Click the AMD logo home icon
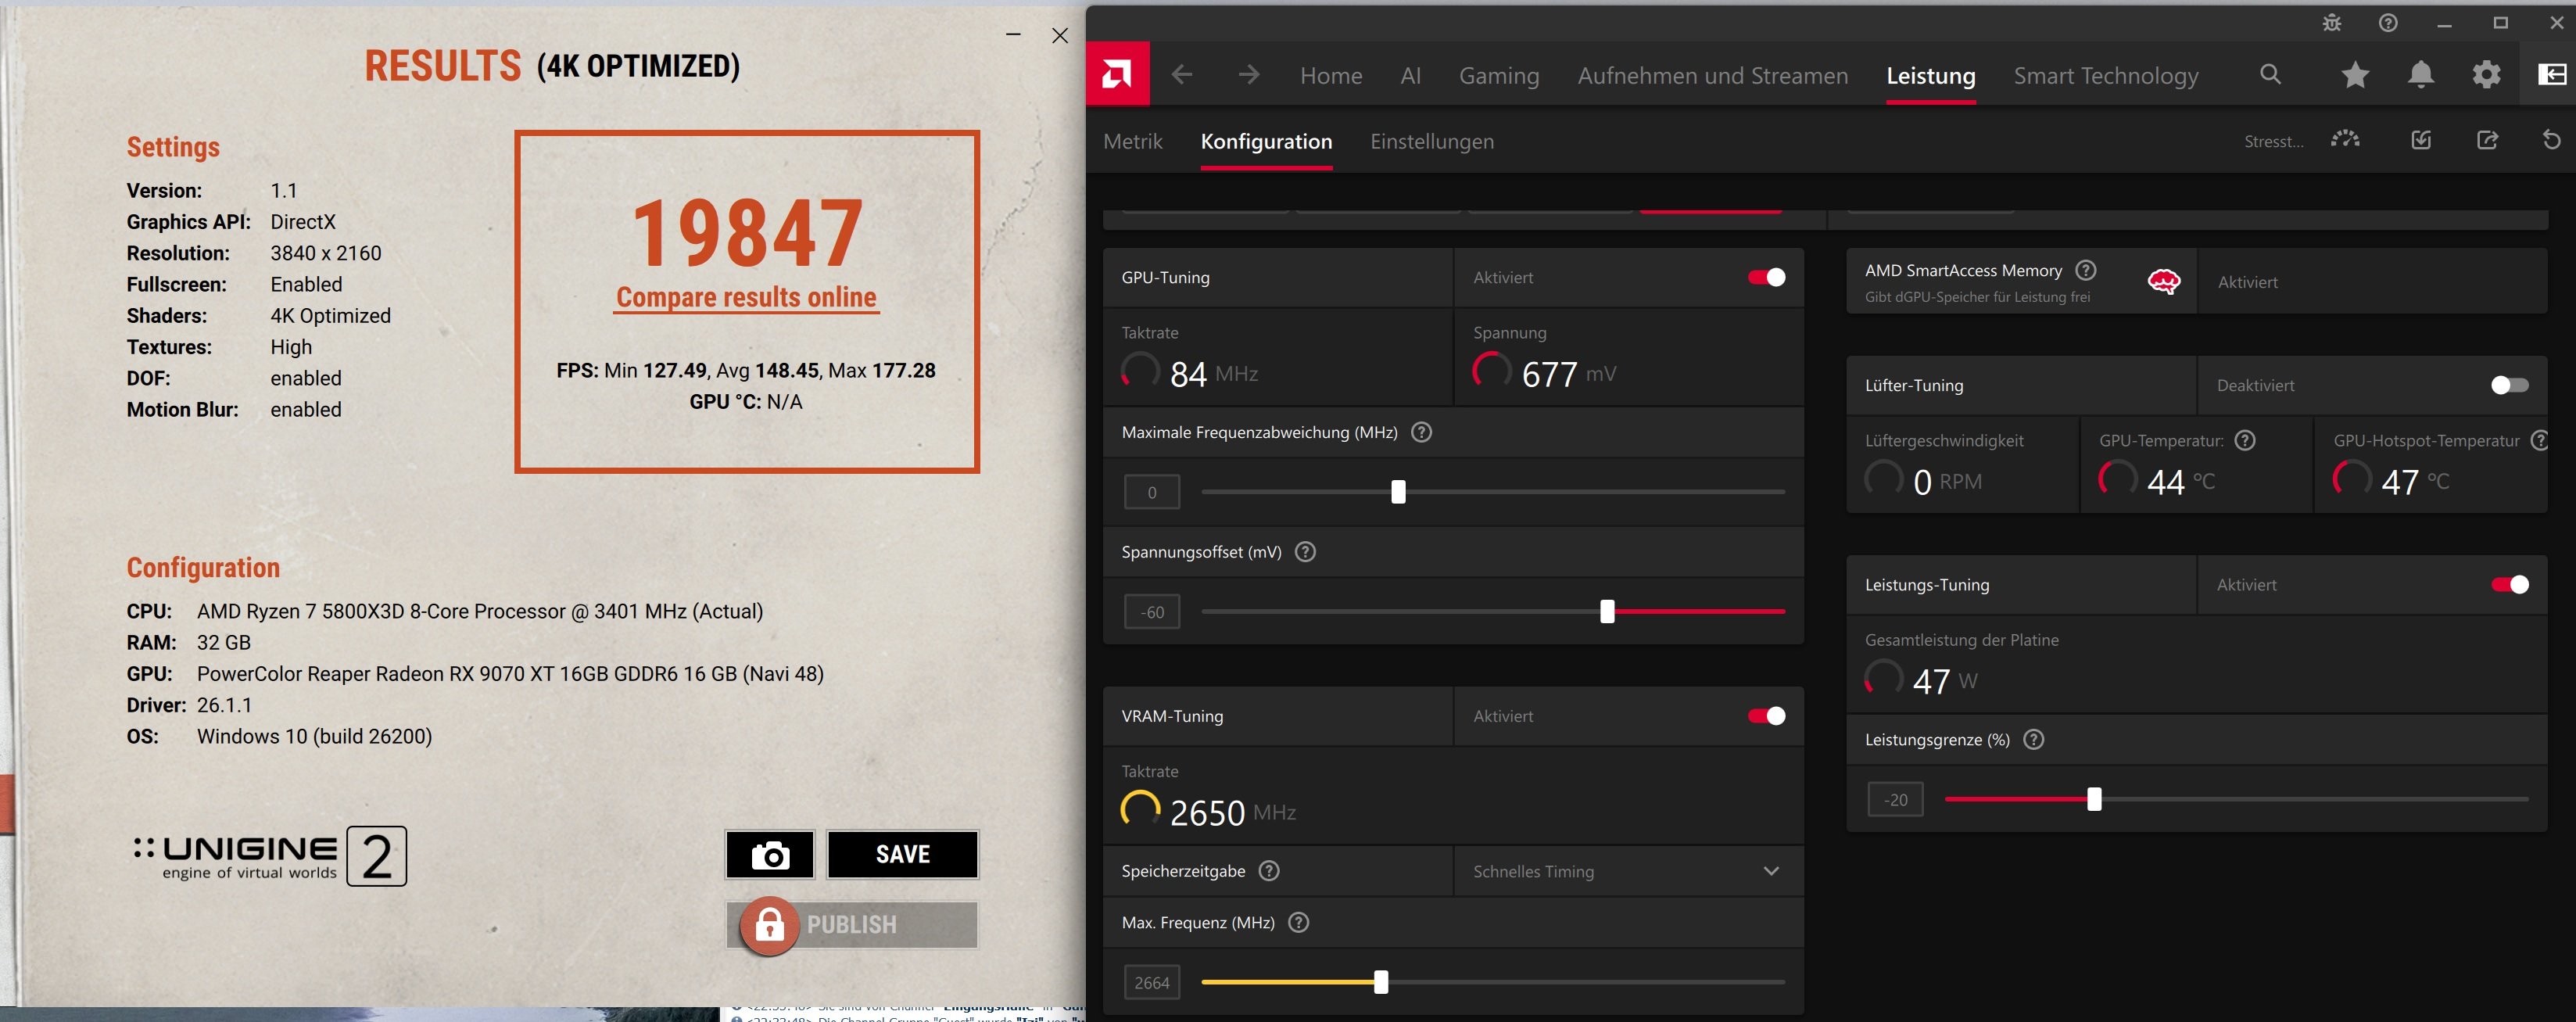Screen dimensions: 2576x1022 [x=1117, y=74]
